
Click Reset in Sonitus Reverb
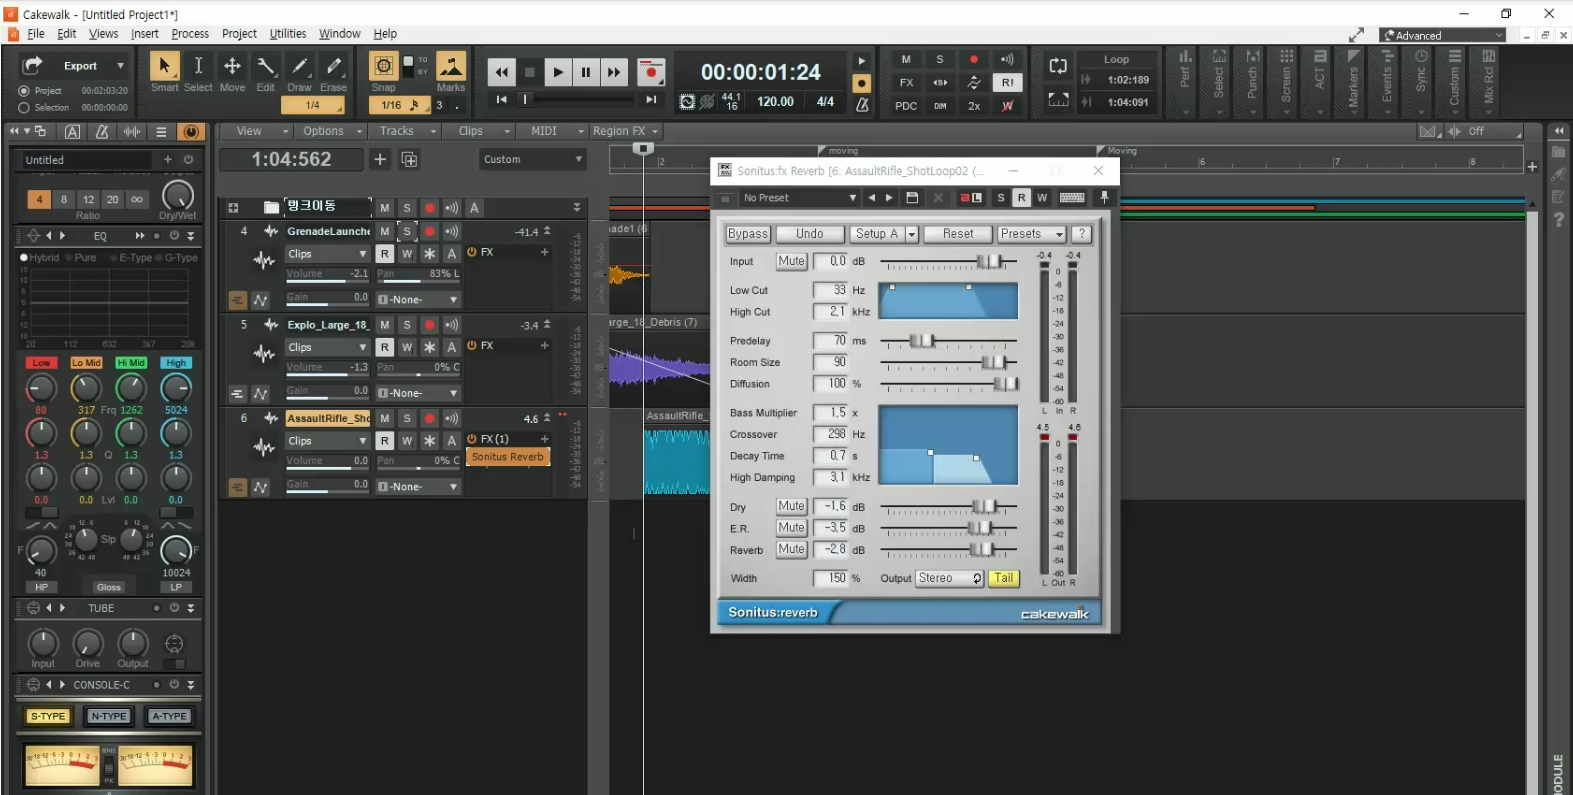958,234
